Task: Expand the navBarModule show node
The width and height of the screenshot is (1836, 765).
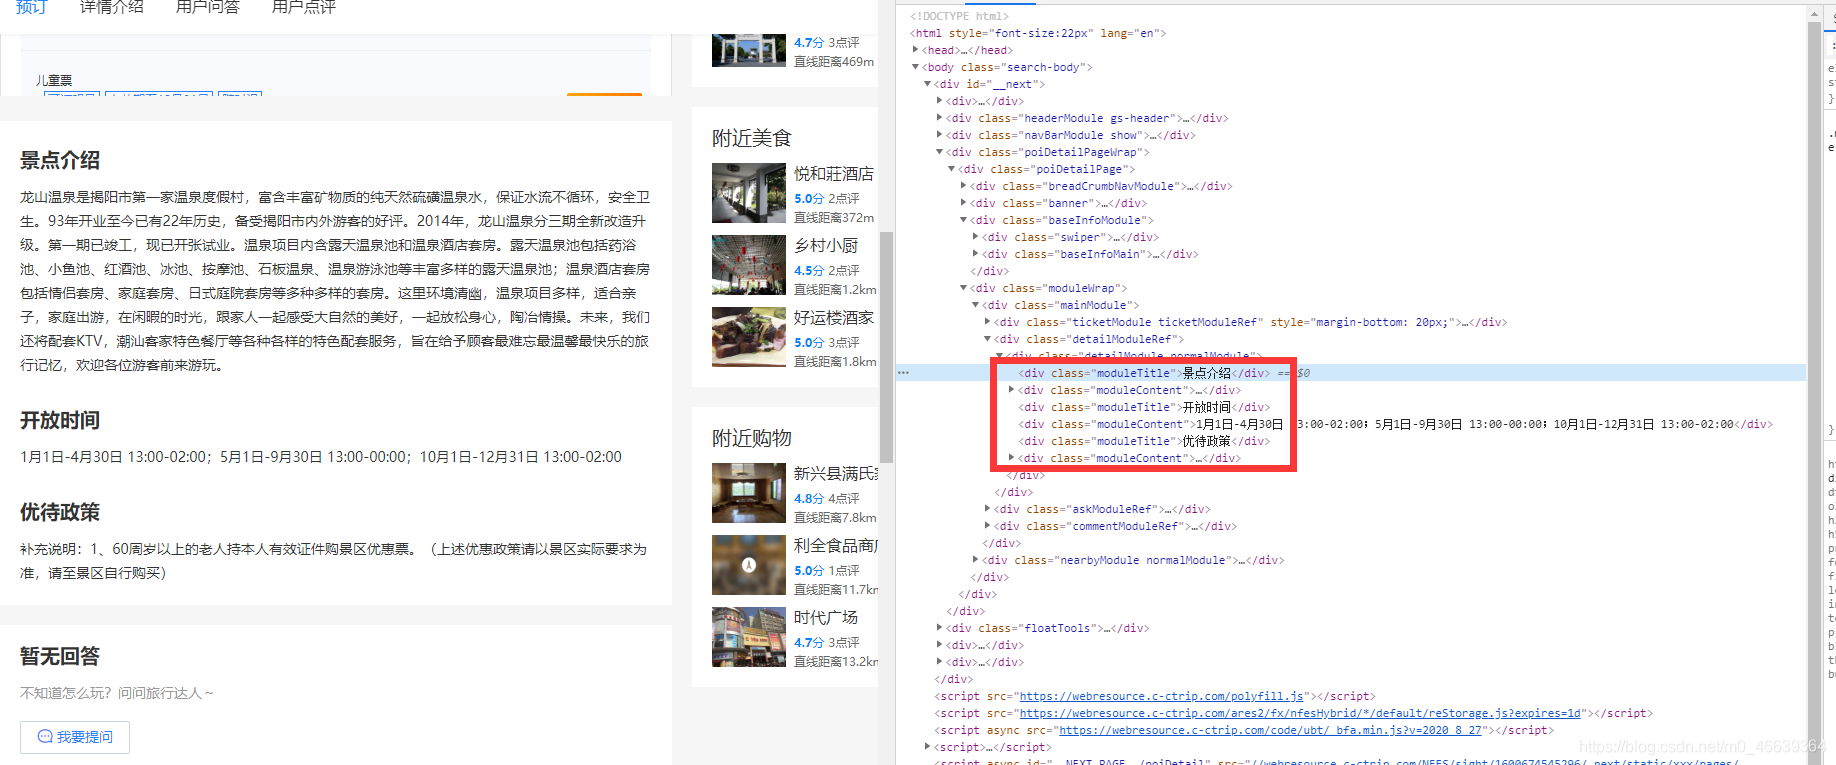Action: [x=939, y=135]
